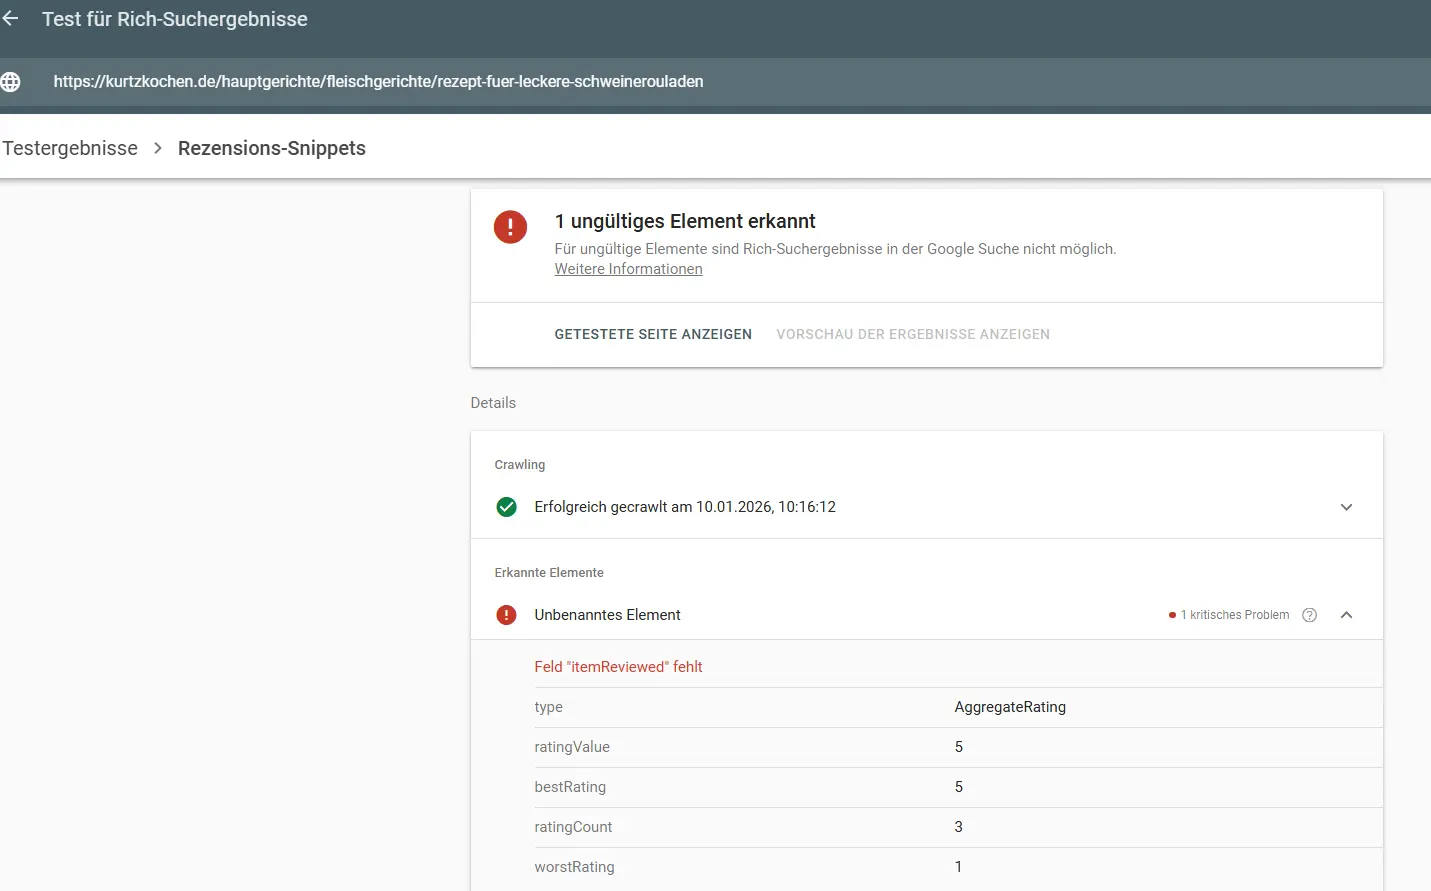The image size is (1431, 891).
Task: Click the red error icon beside '1 ungültiges Element erkannt'
Action: click(510, 227)
